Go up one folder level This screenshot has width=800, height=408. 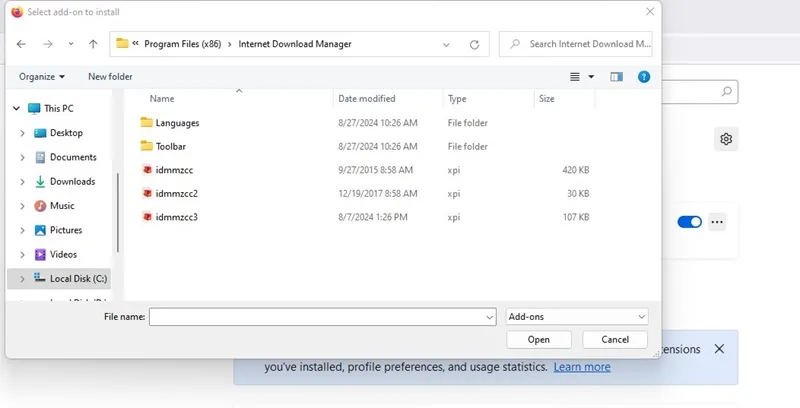pos(93,44)
